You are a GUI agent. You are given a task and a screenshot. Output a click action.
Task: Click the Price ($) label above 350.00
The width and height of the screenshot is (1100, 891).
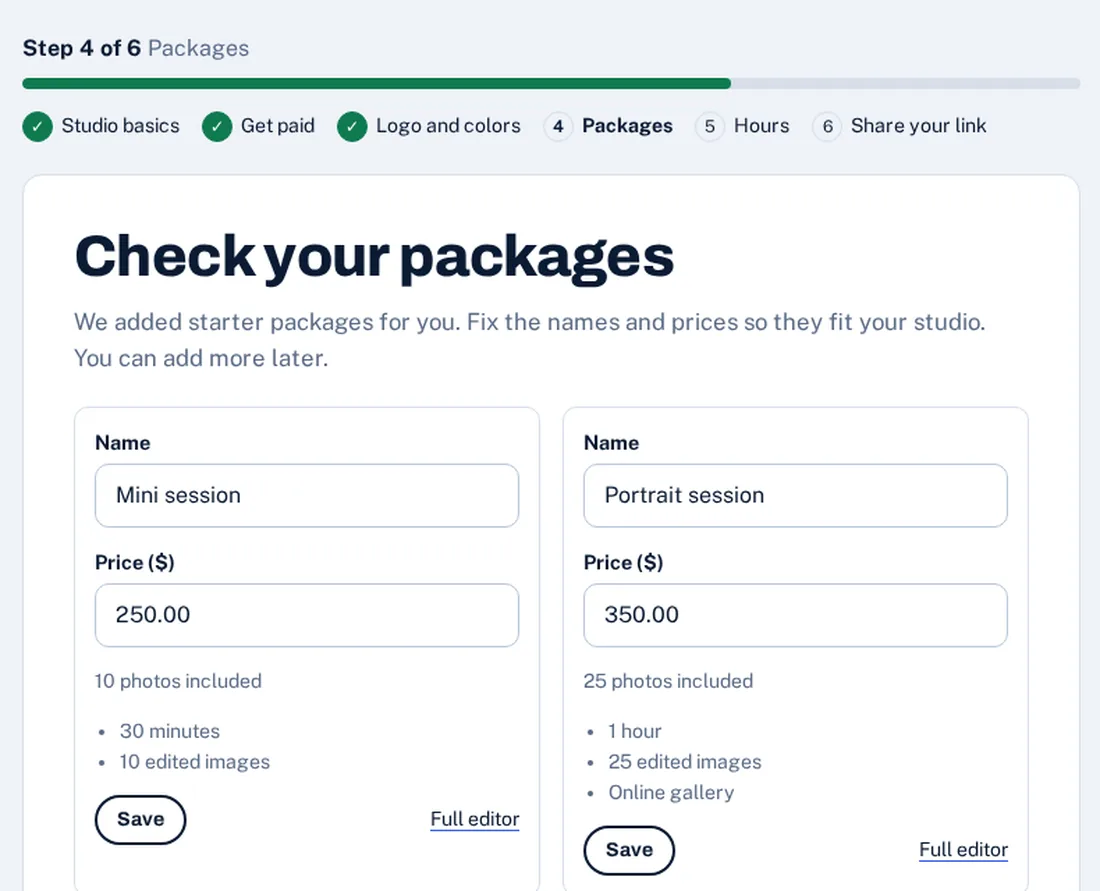pos(624,563)
